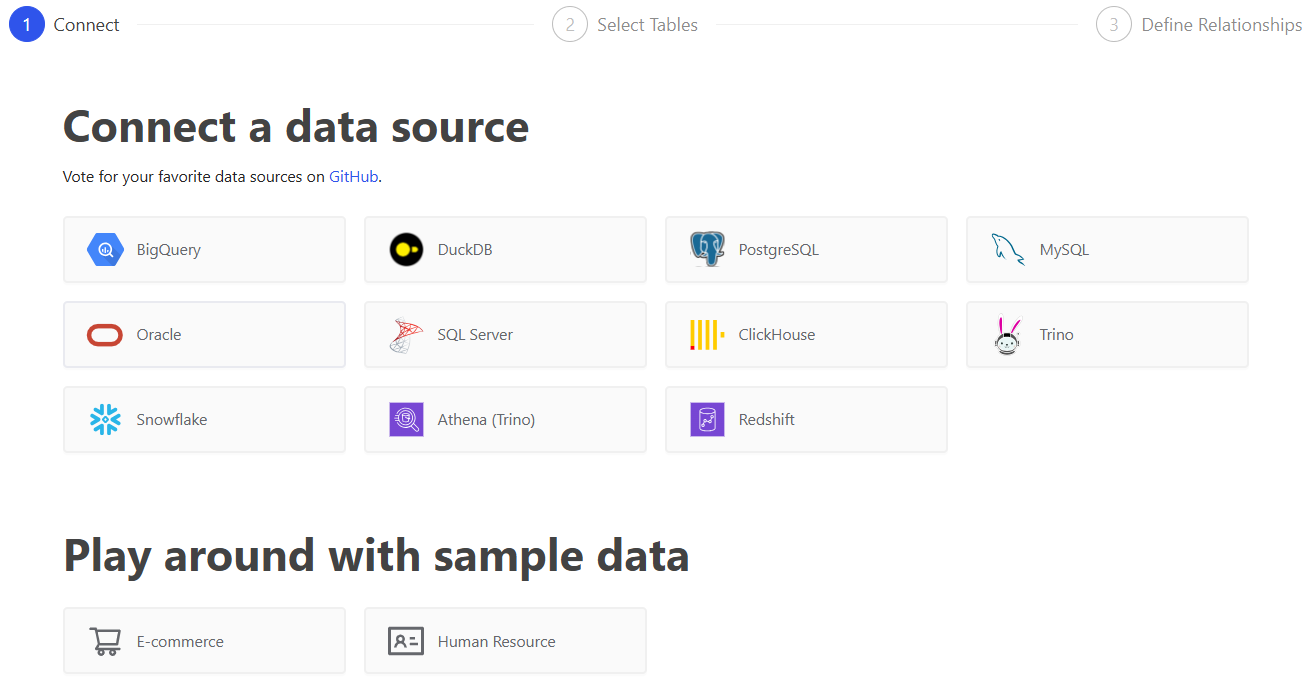The width and height of the screenshot is (1305, 686).
Task: Click the E-commerce shopping cart icon
Action: coord(105,642)
